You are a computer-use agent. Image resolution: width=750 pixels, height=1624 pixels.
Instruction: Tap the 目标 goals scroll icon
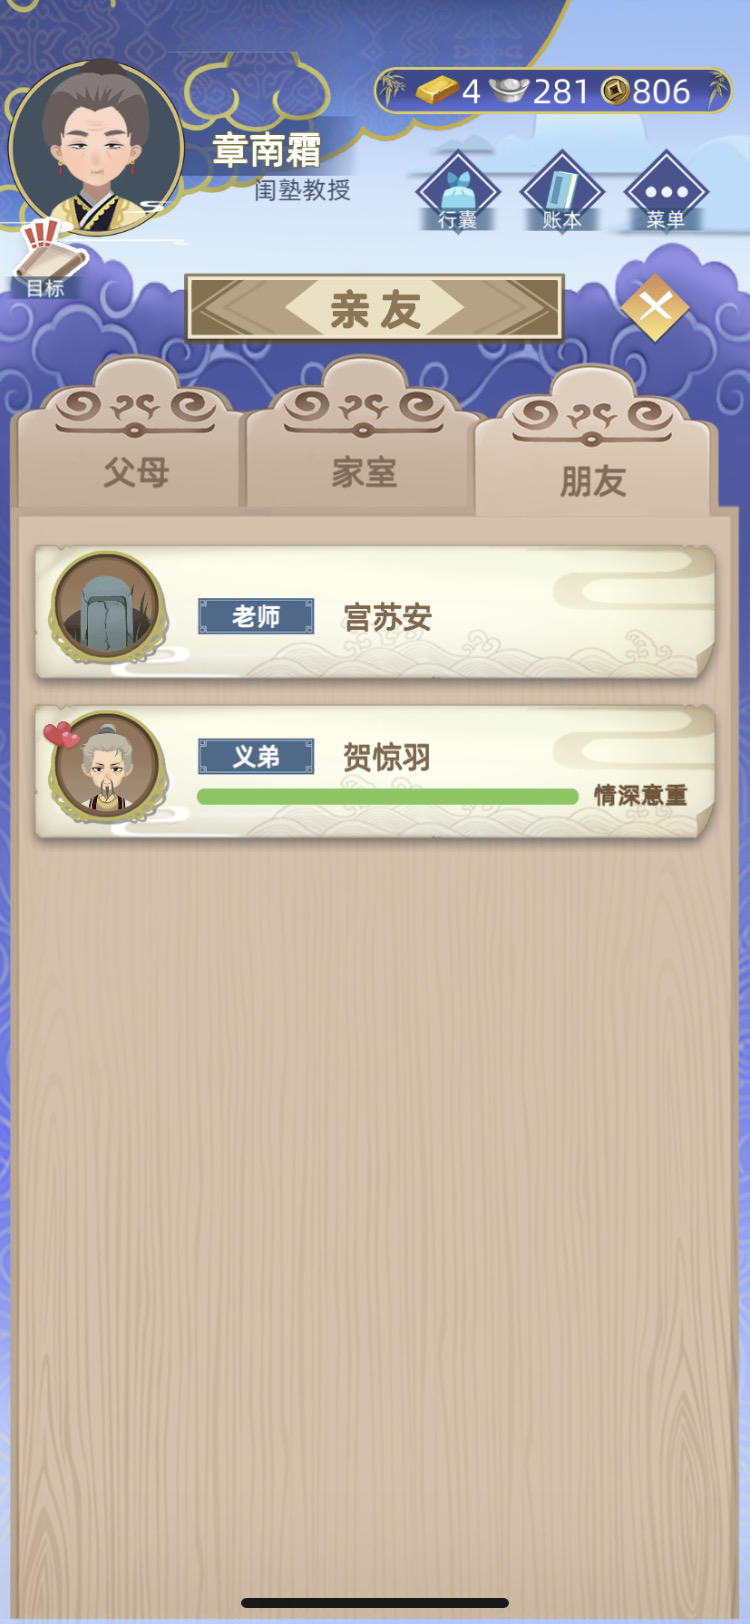click(48, 260)
